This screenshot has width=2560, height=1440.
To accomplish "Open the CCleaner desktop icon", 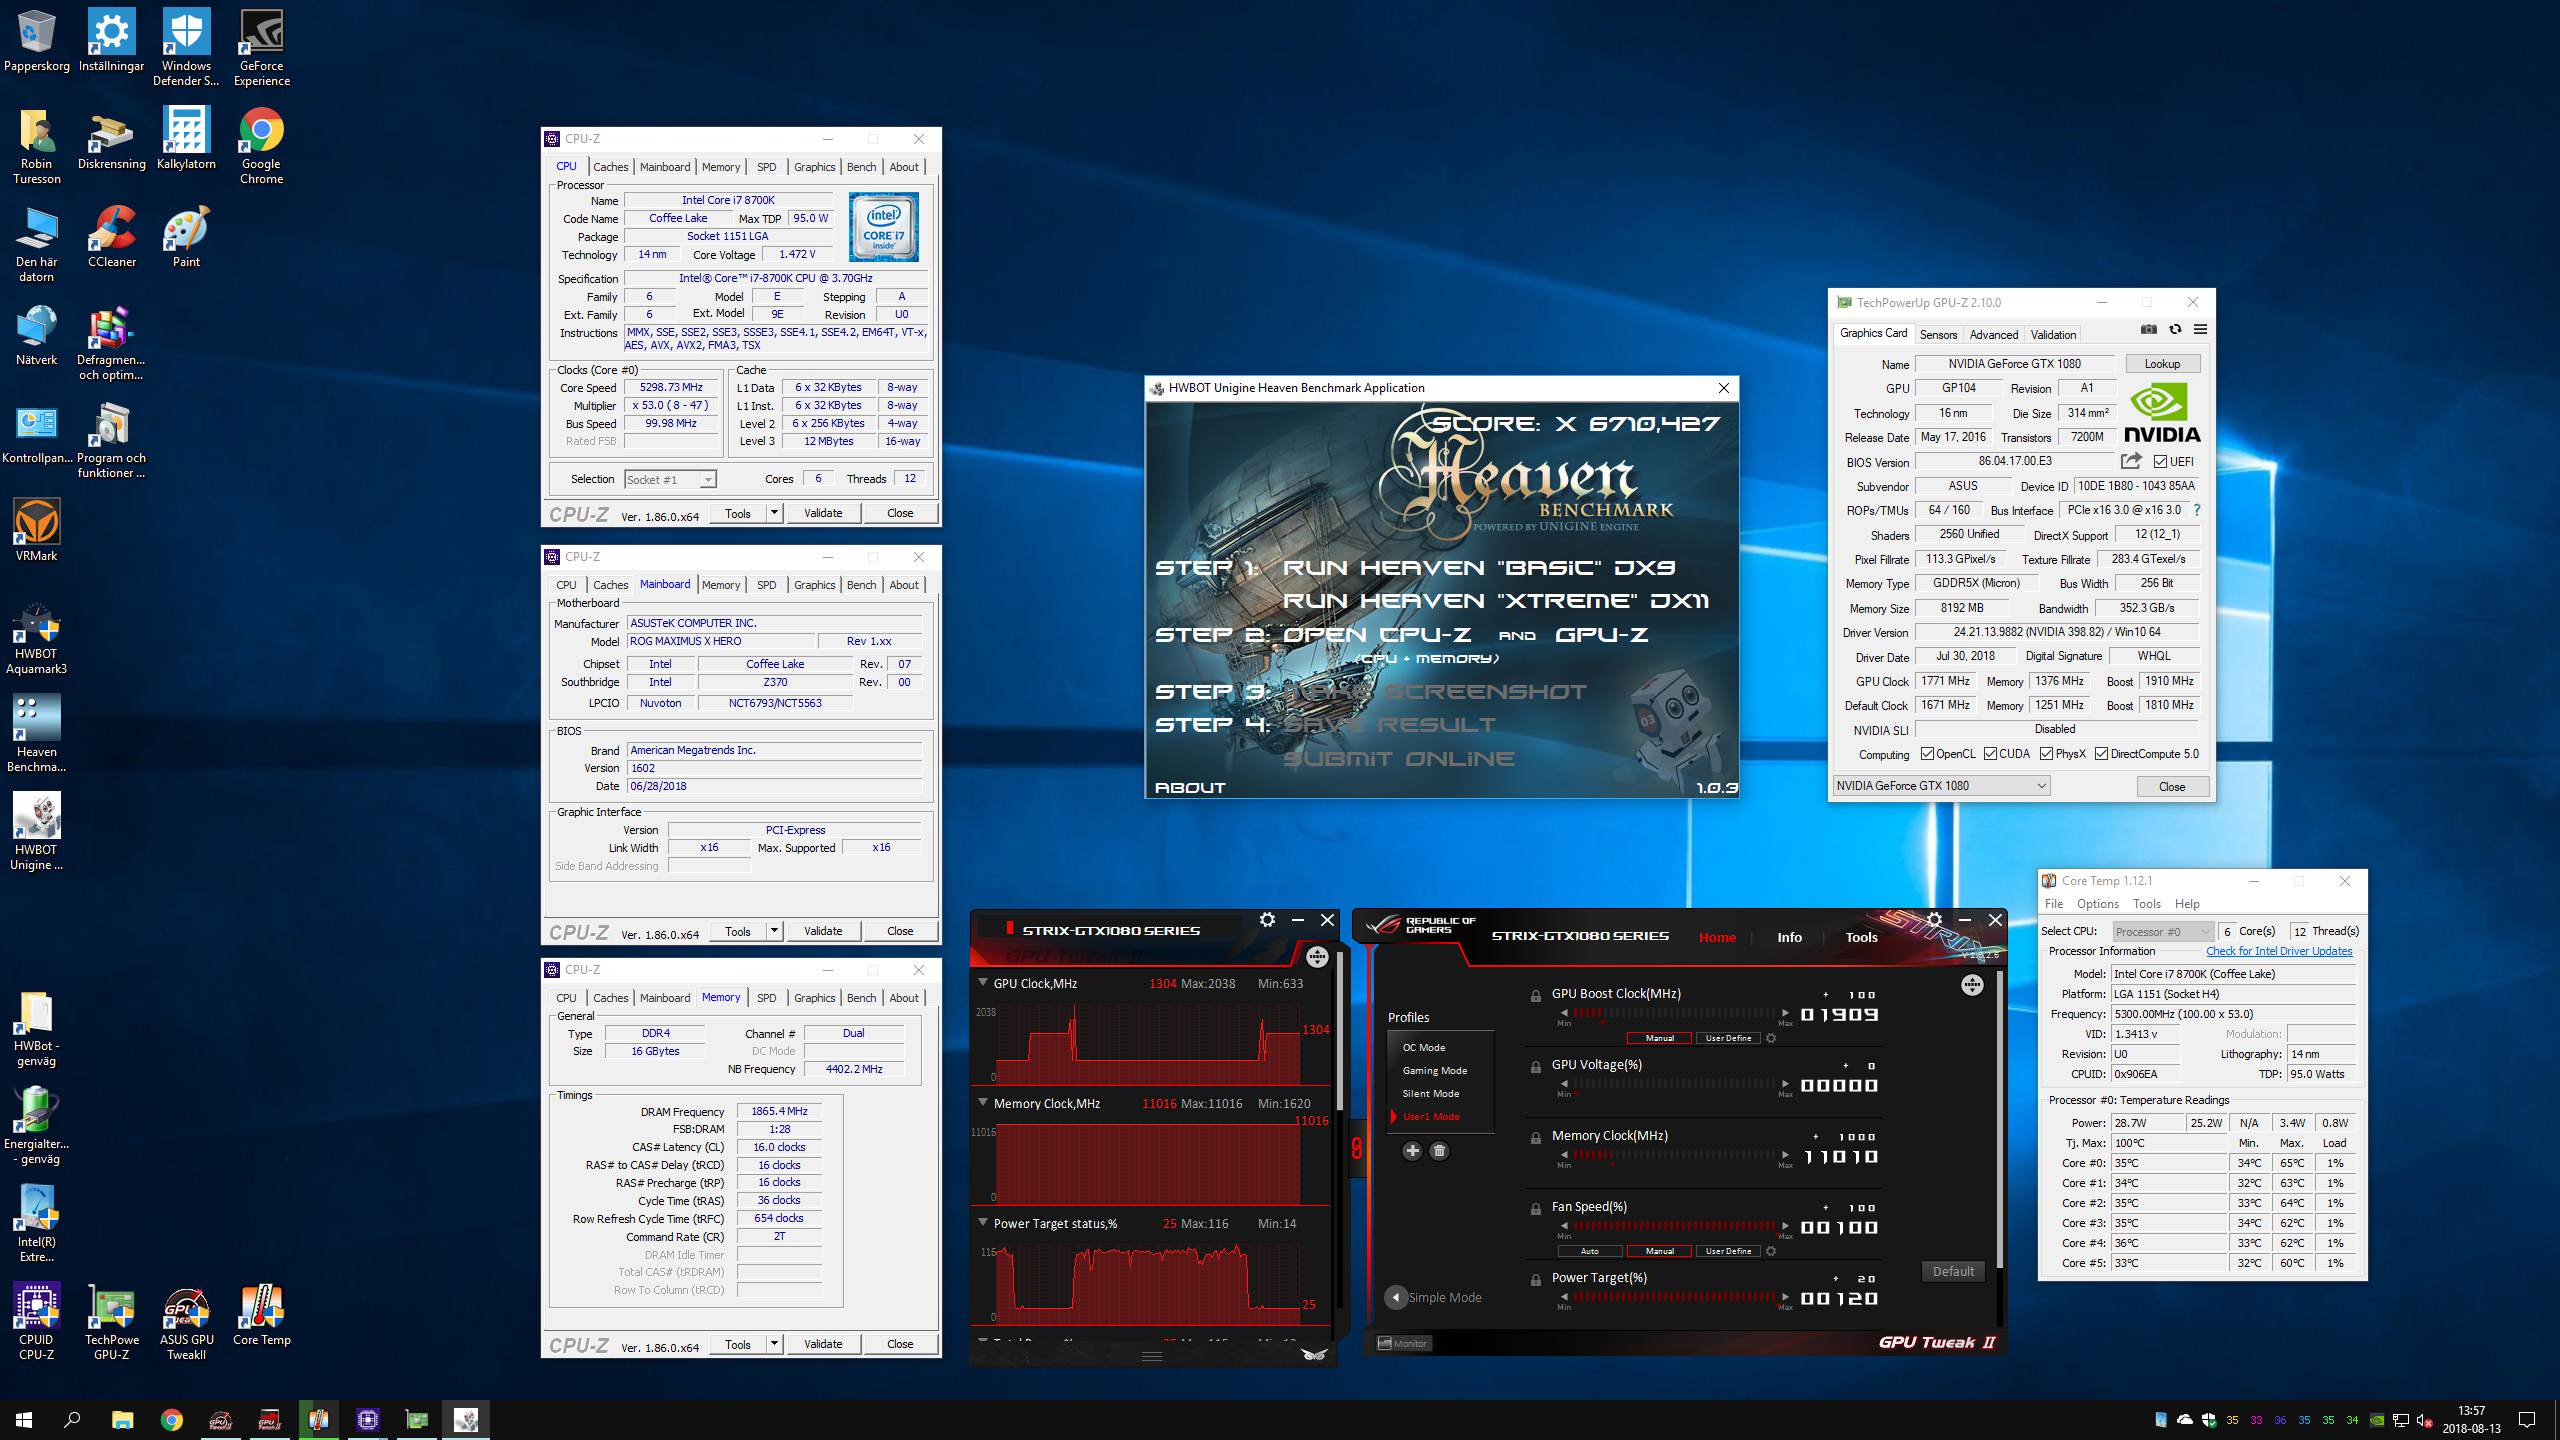I will click(112, 237).
